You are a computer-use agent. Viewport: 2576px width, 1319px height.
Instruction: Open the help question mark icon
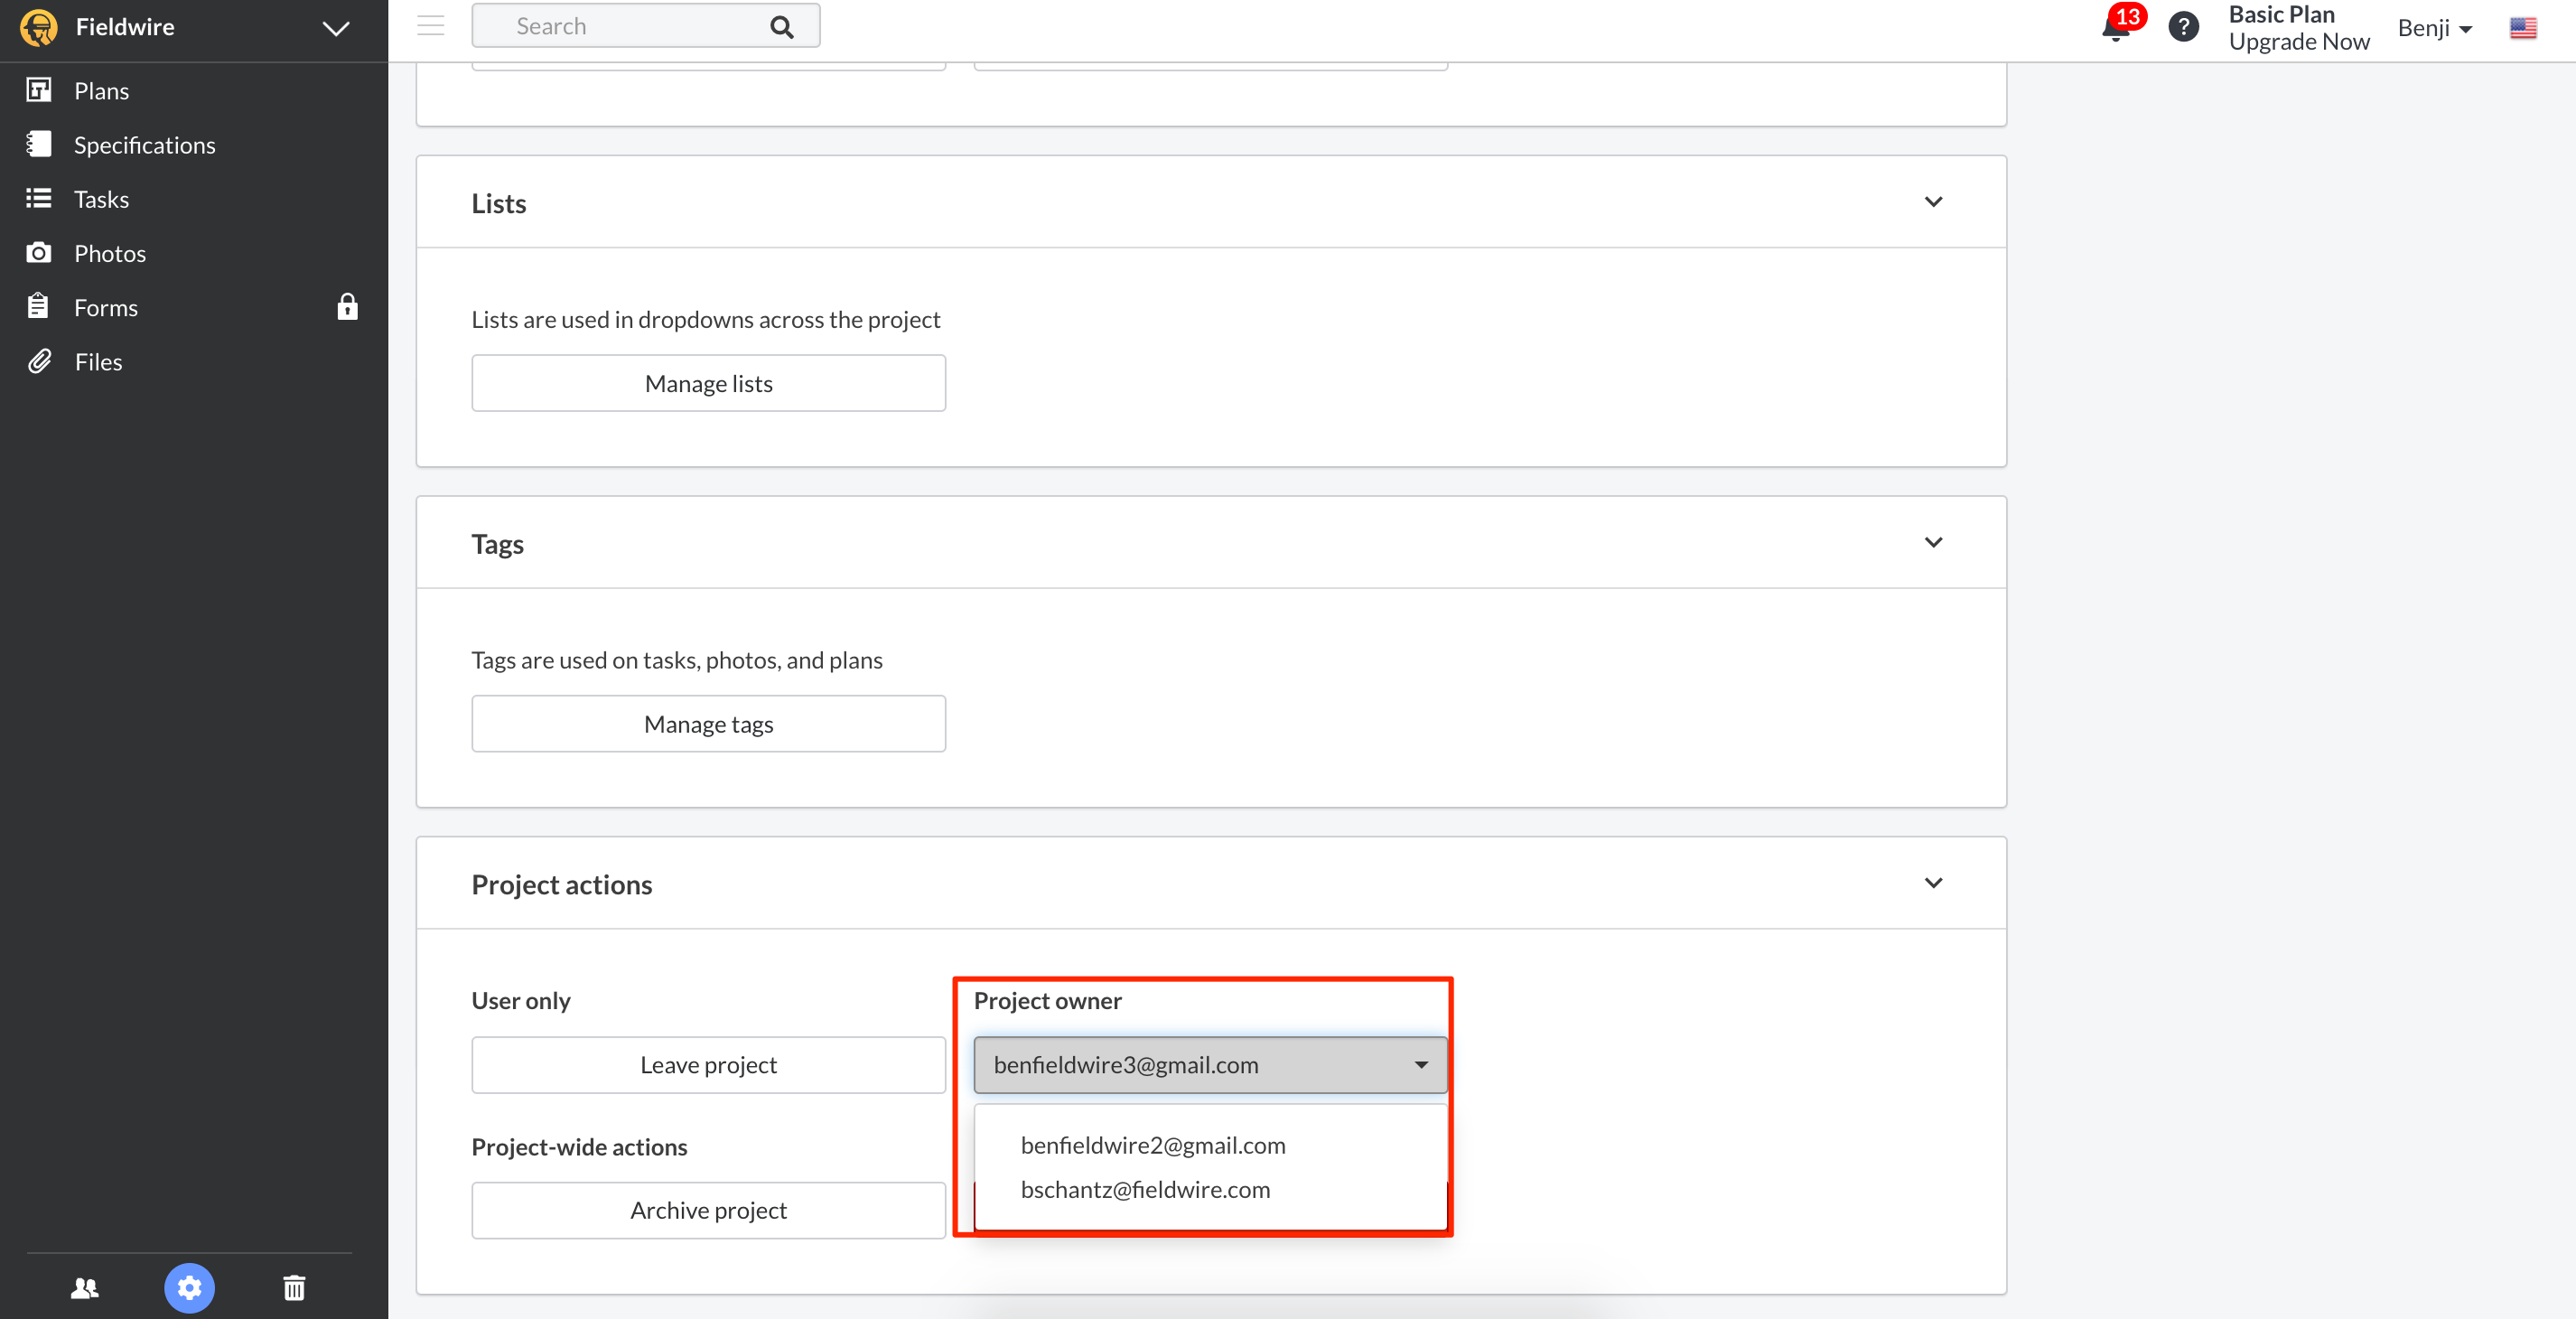[x=2183, y=26]
